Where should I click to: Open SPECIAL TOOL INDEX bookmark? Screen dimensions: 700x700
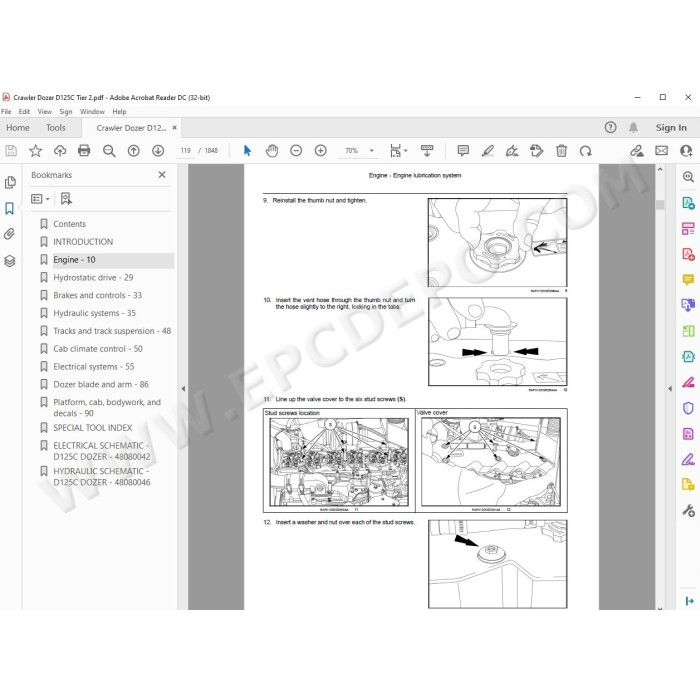92,428
